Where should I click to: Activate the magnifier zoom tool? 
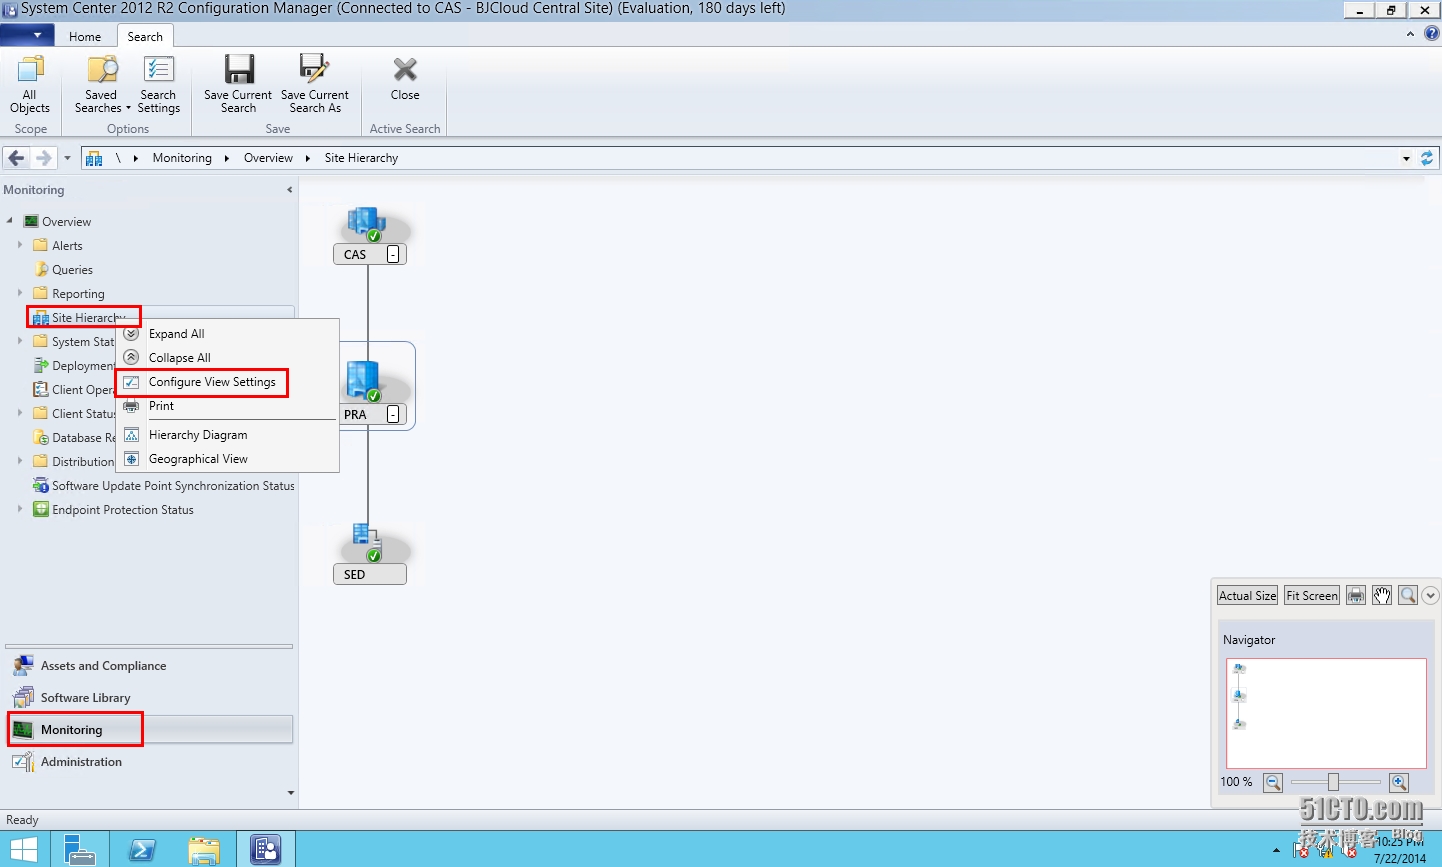[x=1408, y=595]
